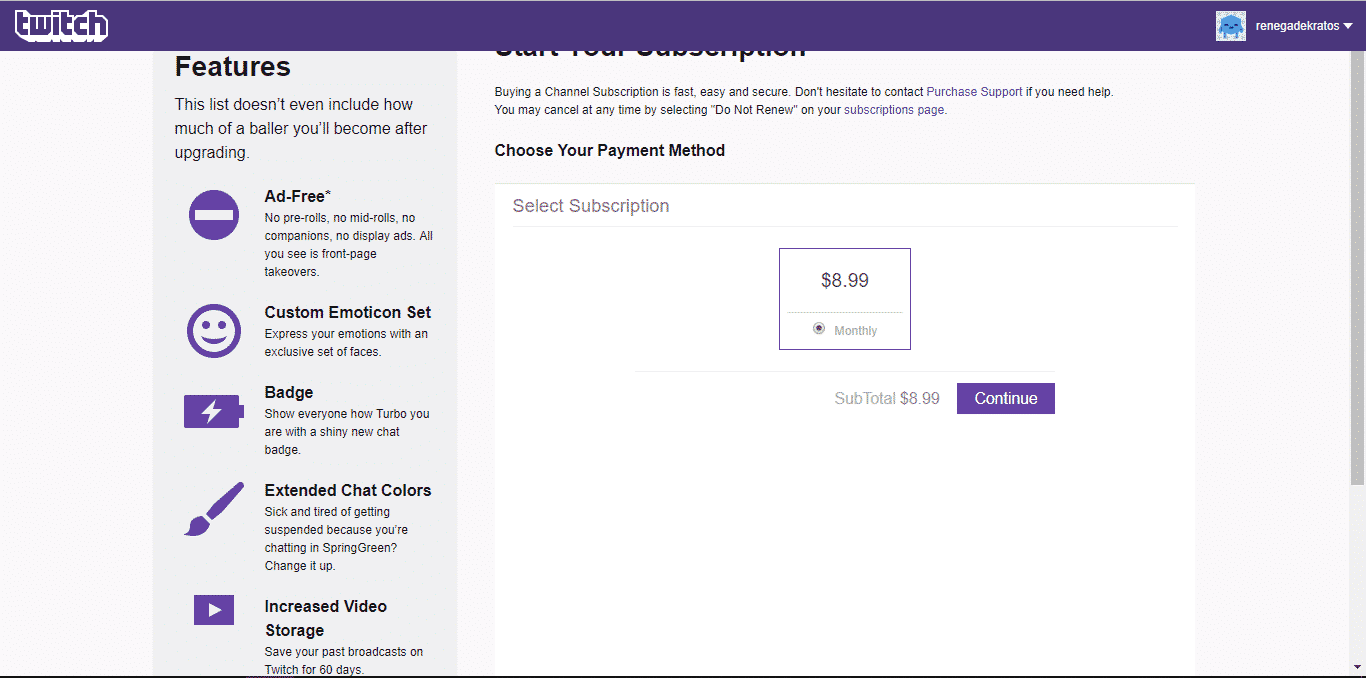Image resolution: width=1366 pixels, height=678 pixels.
Task: Click the Choose Your Payment Method heading
Action: tap(609, 150)
